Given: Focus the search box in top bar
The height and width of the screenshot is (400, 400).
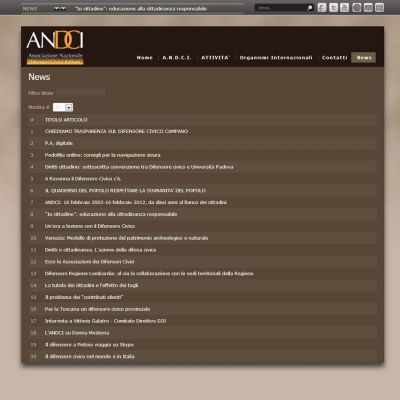Looking at the screenshot, I should 281,7.
